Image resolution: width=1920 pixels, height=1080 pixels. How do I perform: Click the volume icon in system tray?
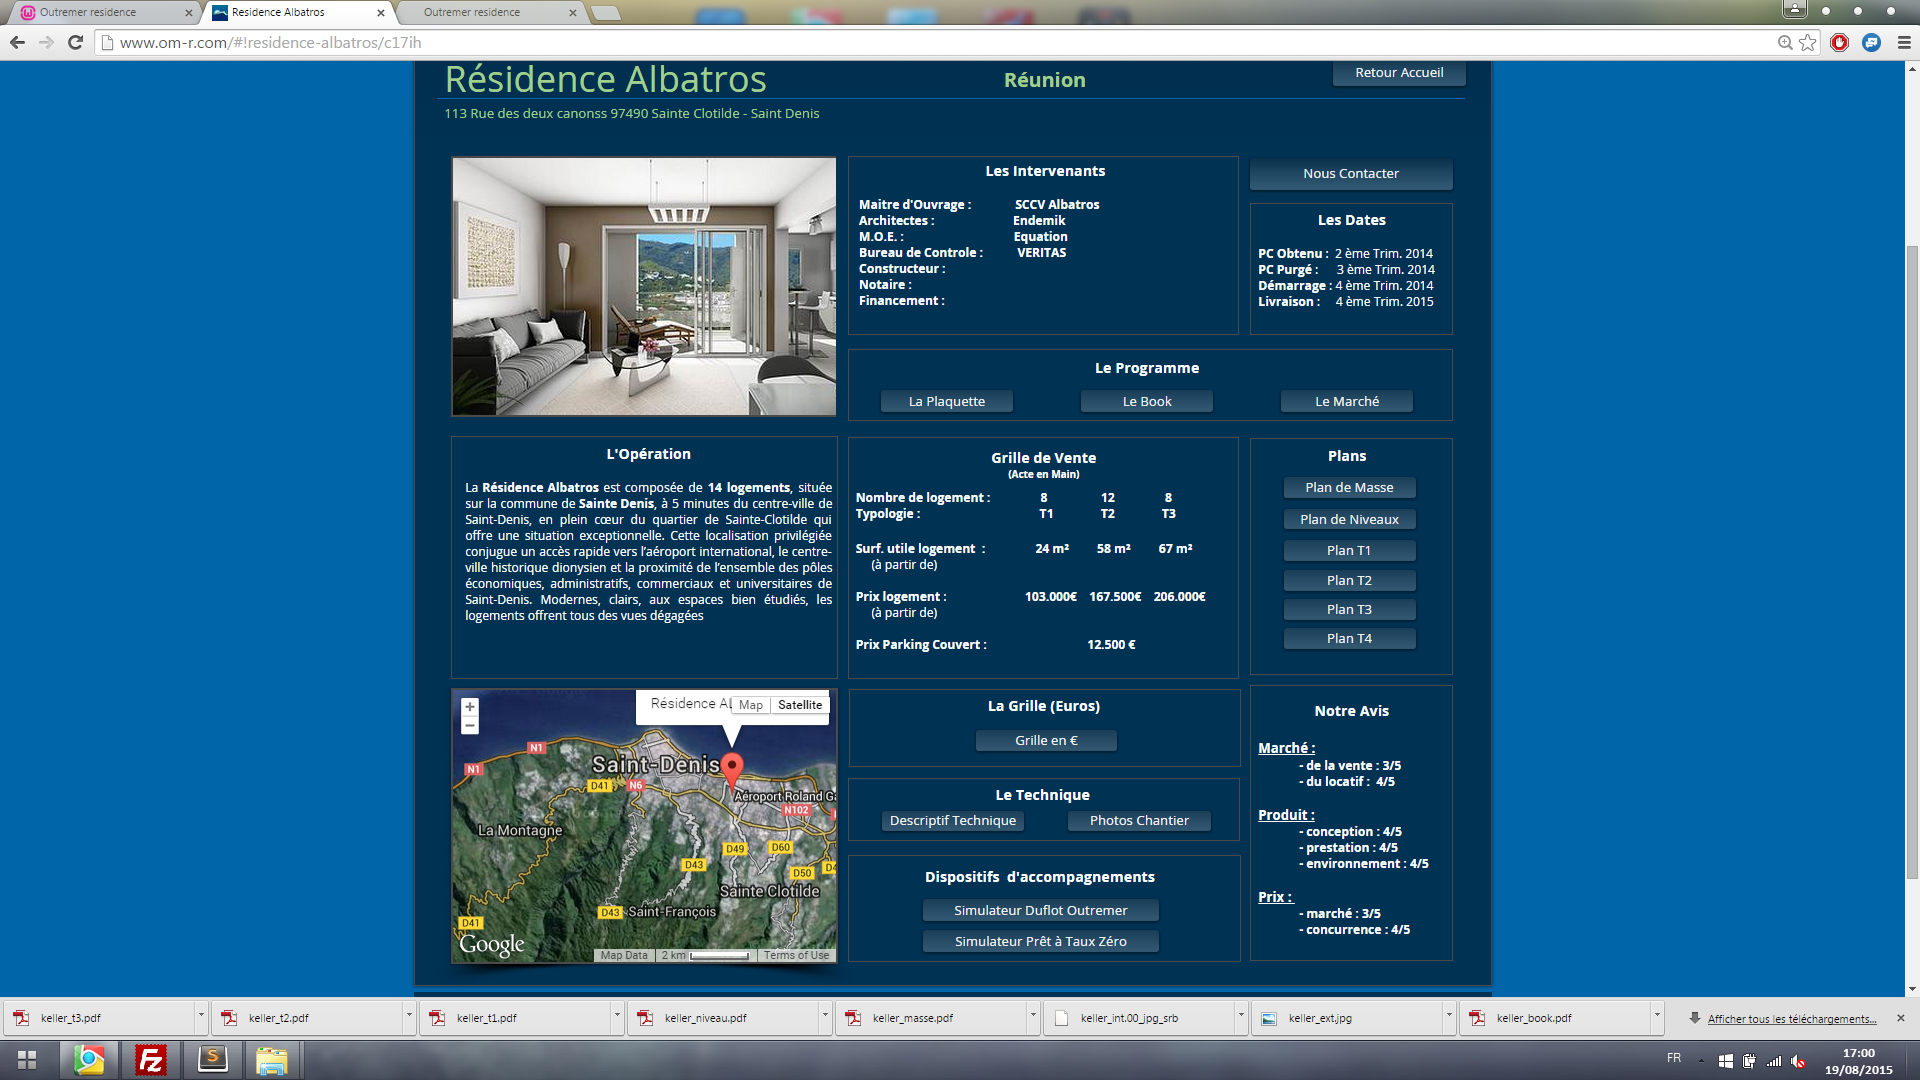tap(1798, 1061)
